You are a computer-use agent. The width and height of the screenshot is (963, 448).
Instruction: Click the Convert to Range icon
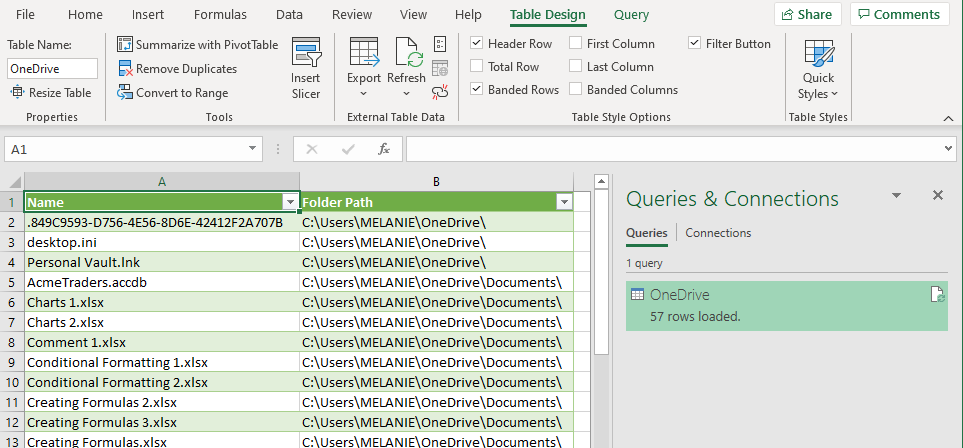[x=125, y=93]
